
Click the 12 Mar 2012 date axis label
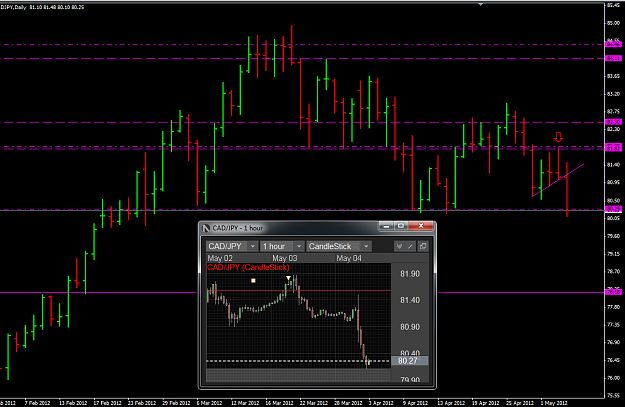(x=245, y=403)
